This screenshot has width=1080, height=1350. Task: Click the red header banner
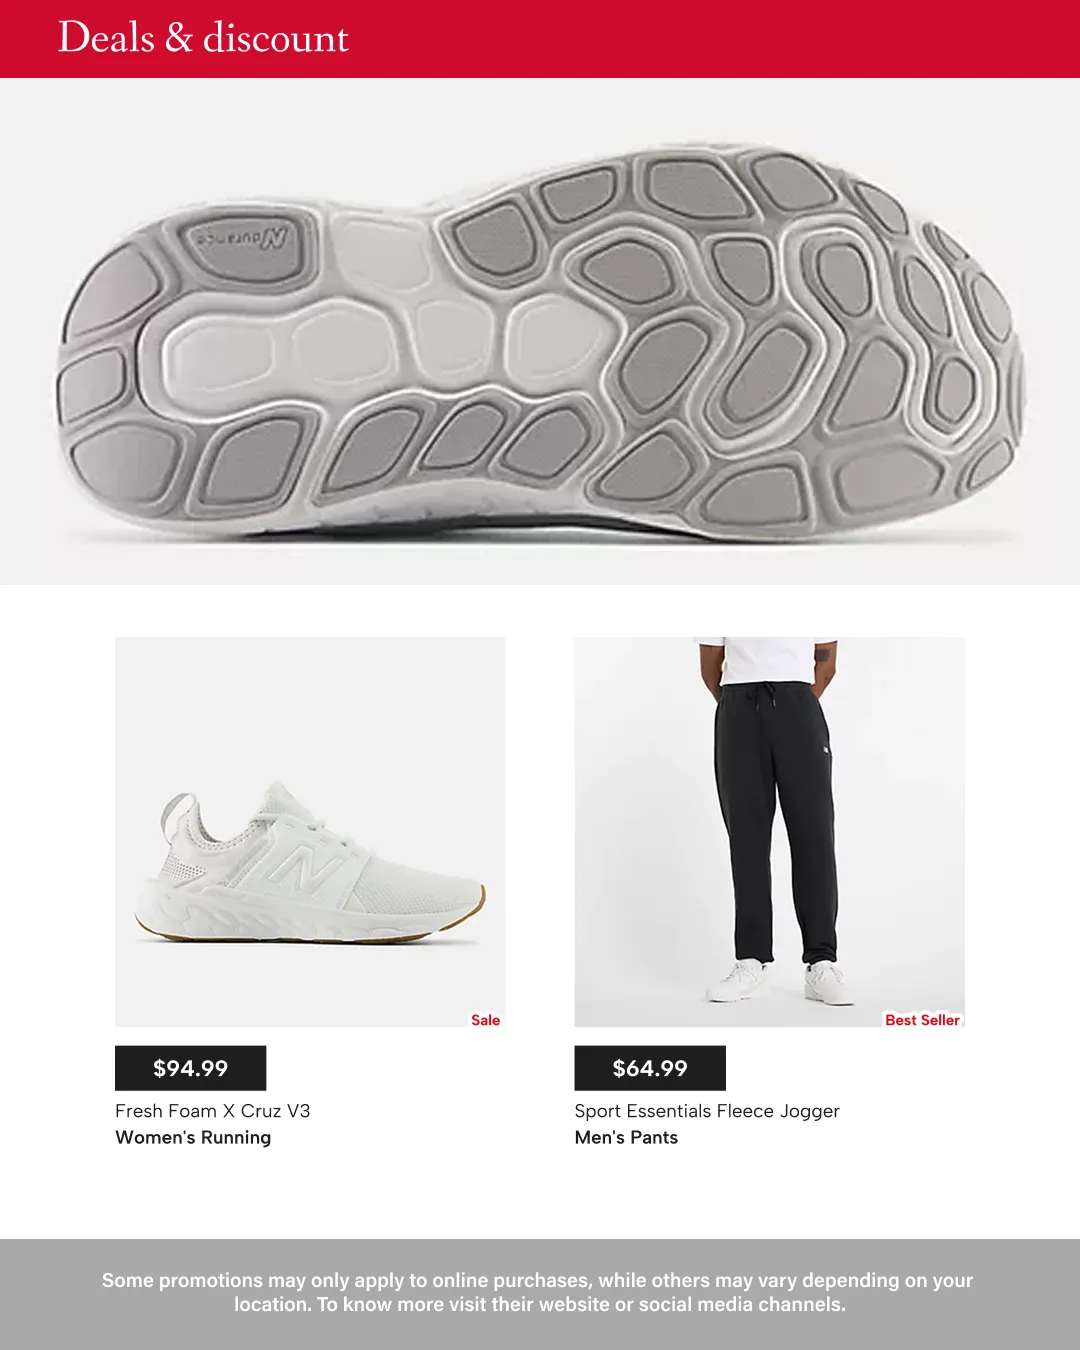pyautogui.click(x=540, y=39)
